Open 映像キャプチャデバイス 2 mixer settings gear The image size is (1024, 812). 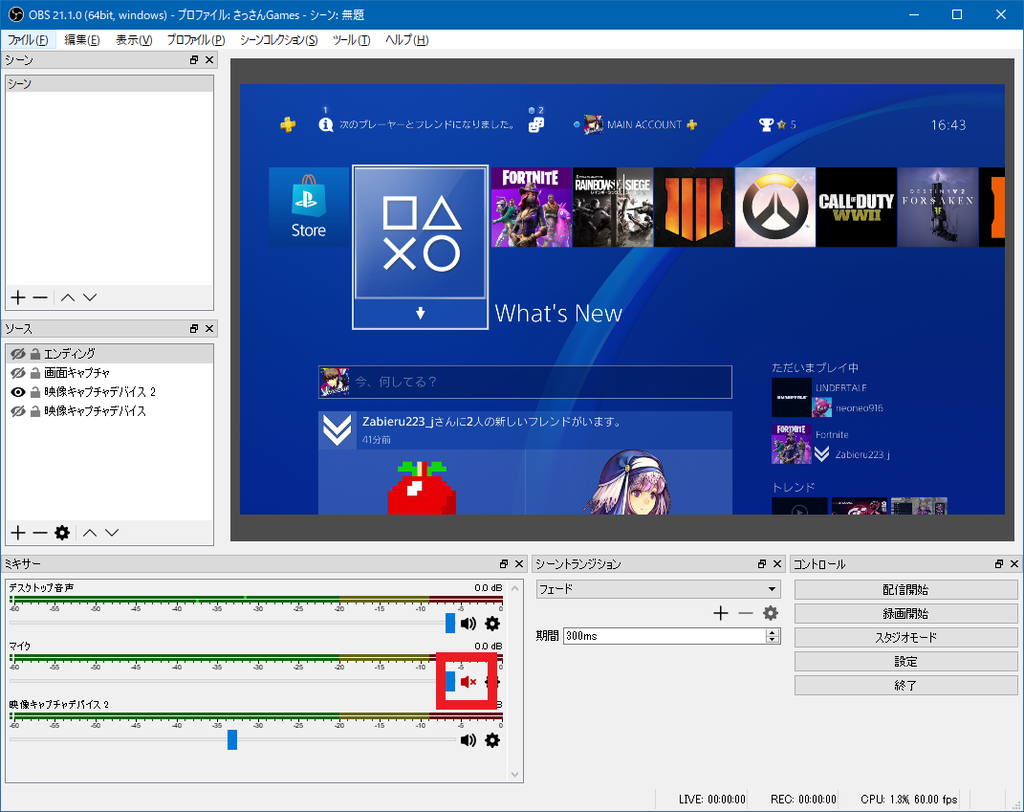click(492, 740)
